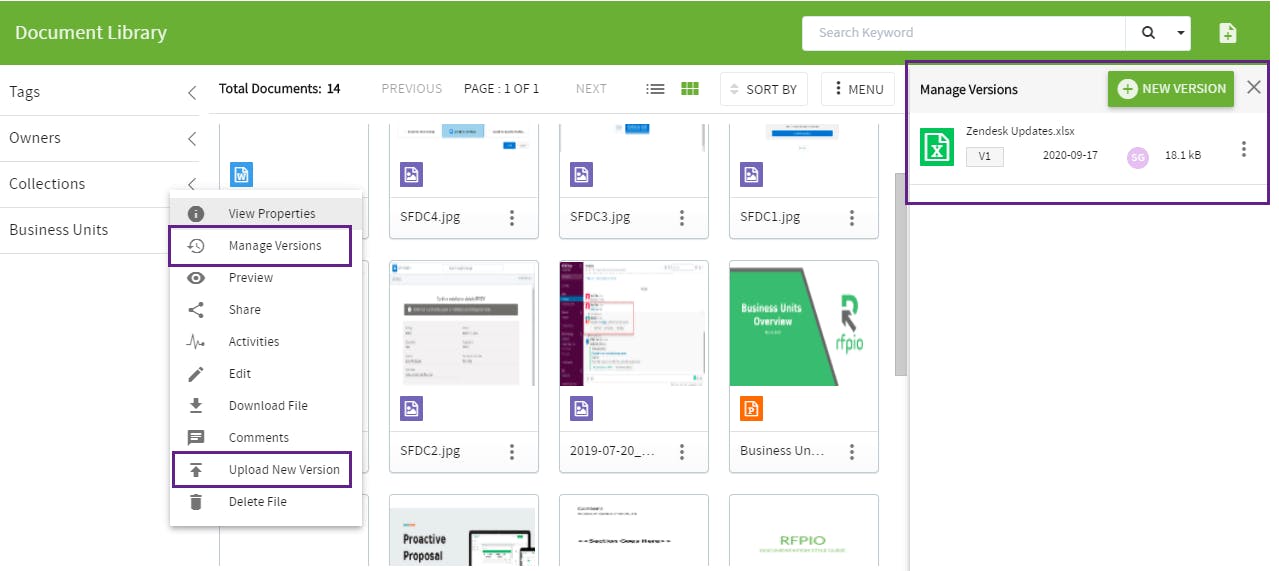This screenshot has width=1279, height=571.
Task: Select Upload New Version entry
Action: [266, 470]
